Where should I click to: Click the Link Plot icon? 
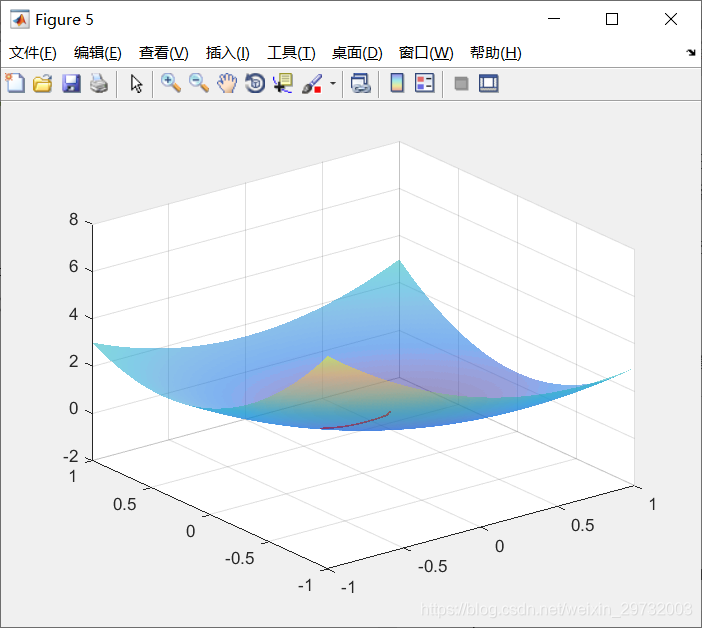click(360, 83)
